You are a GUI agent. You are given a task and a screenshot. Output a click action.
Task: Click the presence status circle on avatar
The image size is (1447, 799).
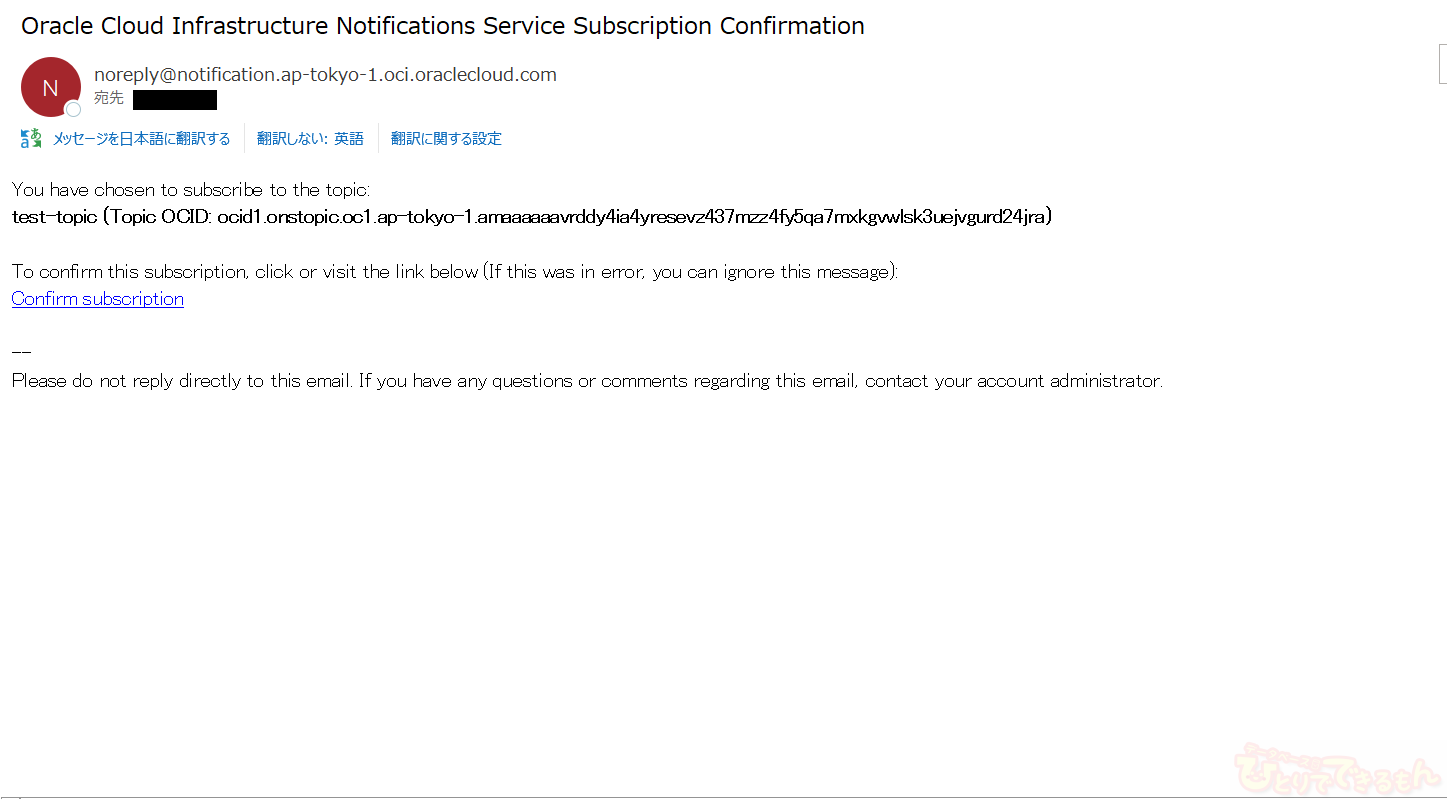point(73,109)
